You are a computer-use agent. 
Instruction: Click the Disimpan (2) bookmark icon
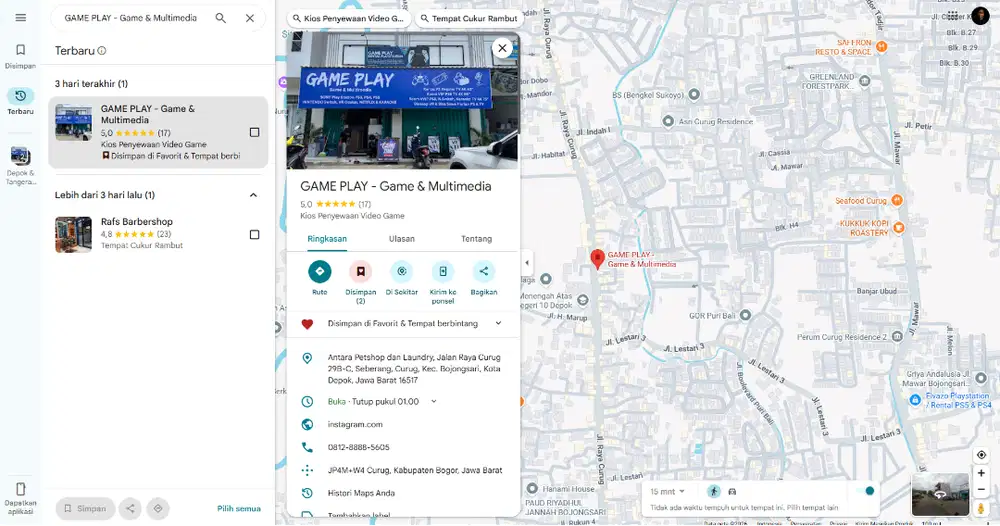360,272
